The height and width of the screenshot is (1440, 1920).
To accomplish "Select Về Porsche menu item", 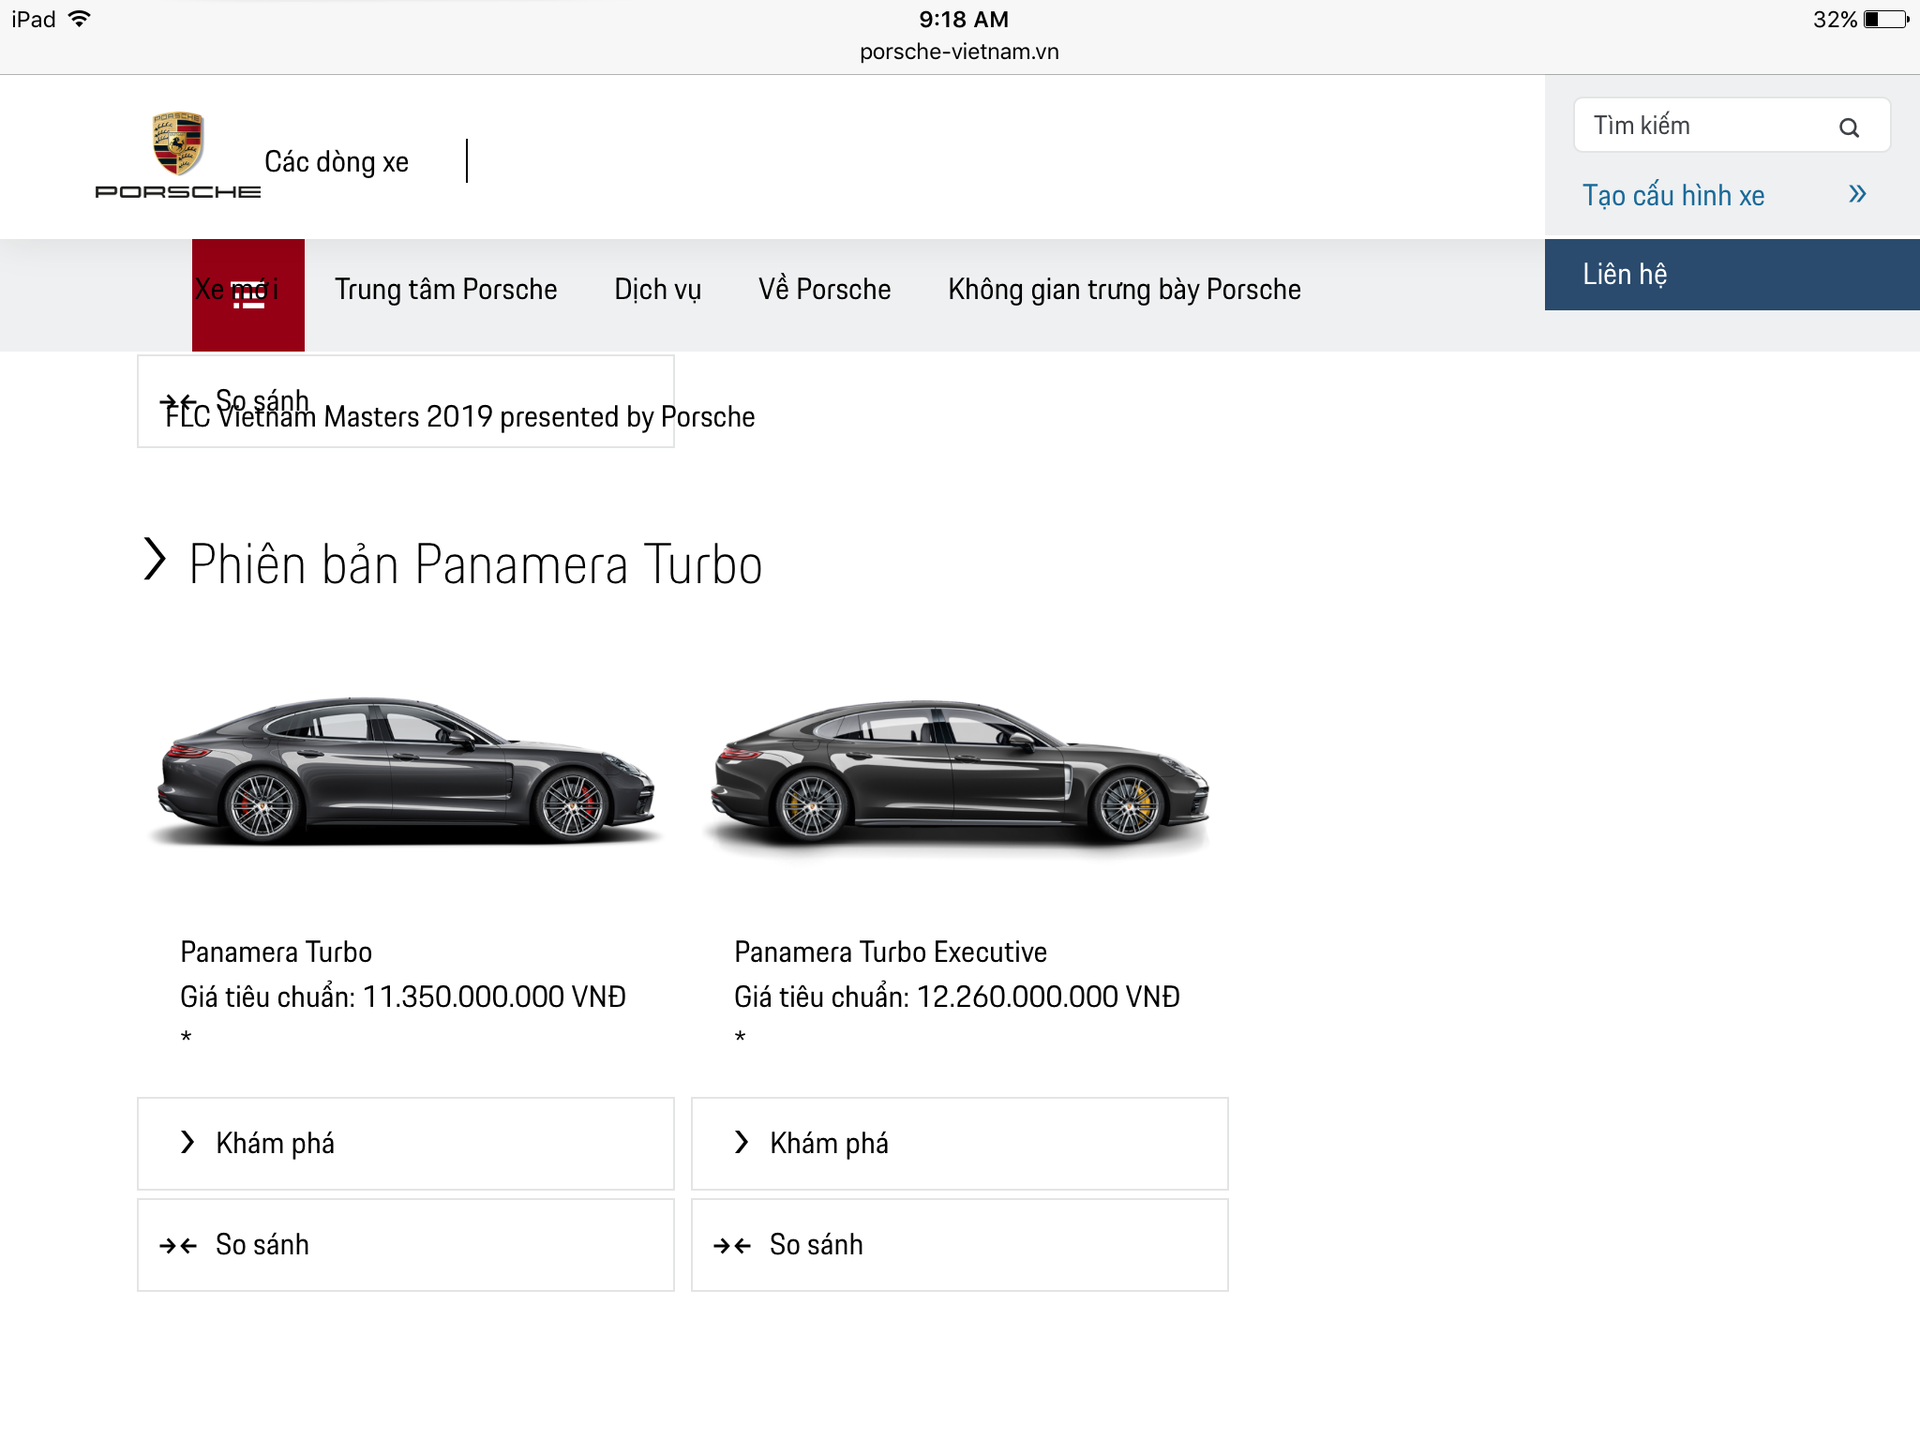I will click(824, 289).
